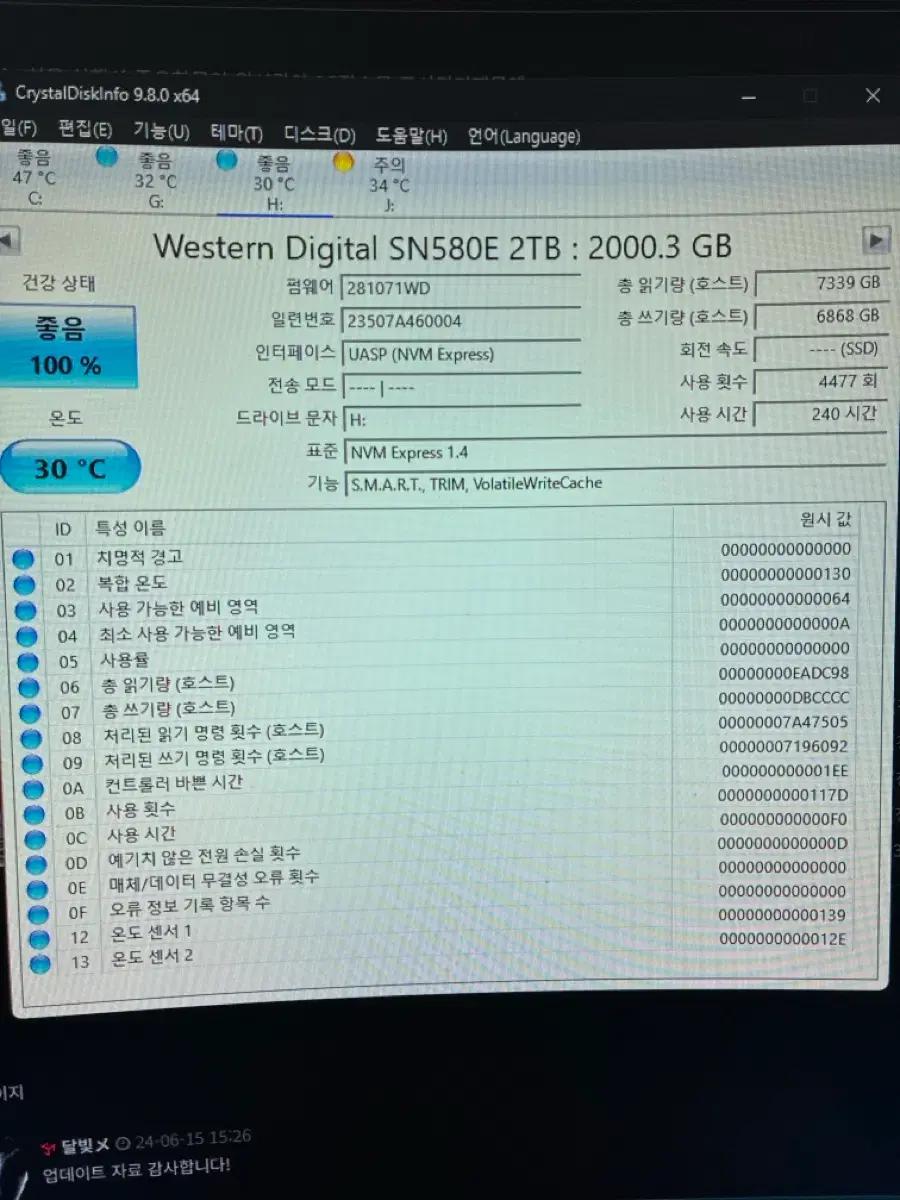Click status icon of 예기치 않은 전원 손실 횟수 row
The image size is (900, 1200).
coord(36,864)
